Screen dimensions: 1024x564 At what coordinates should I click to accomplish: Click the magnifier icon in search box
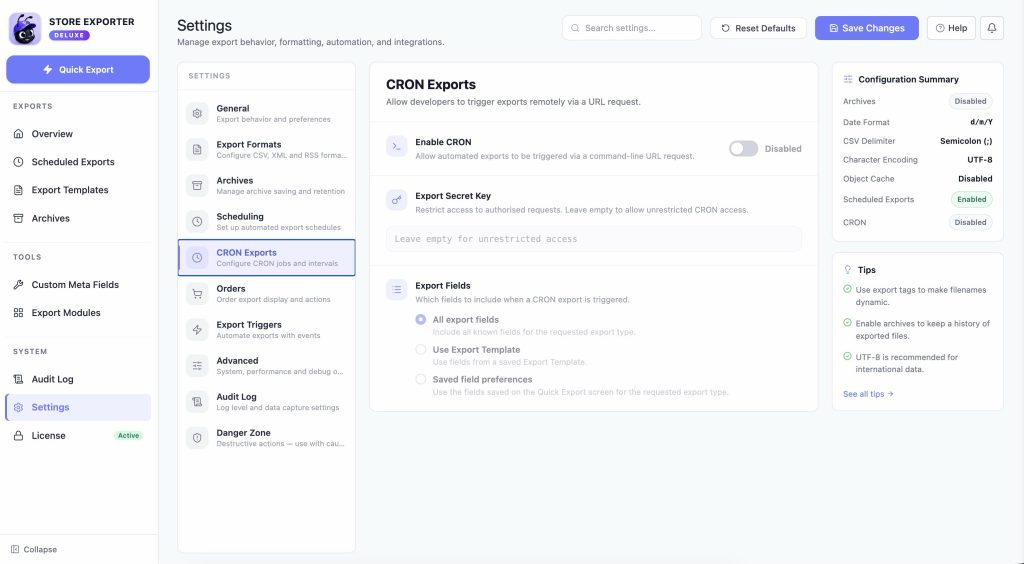pyautogui.click(x=575, y=28)
